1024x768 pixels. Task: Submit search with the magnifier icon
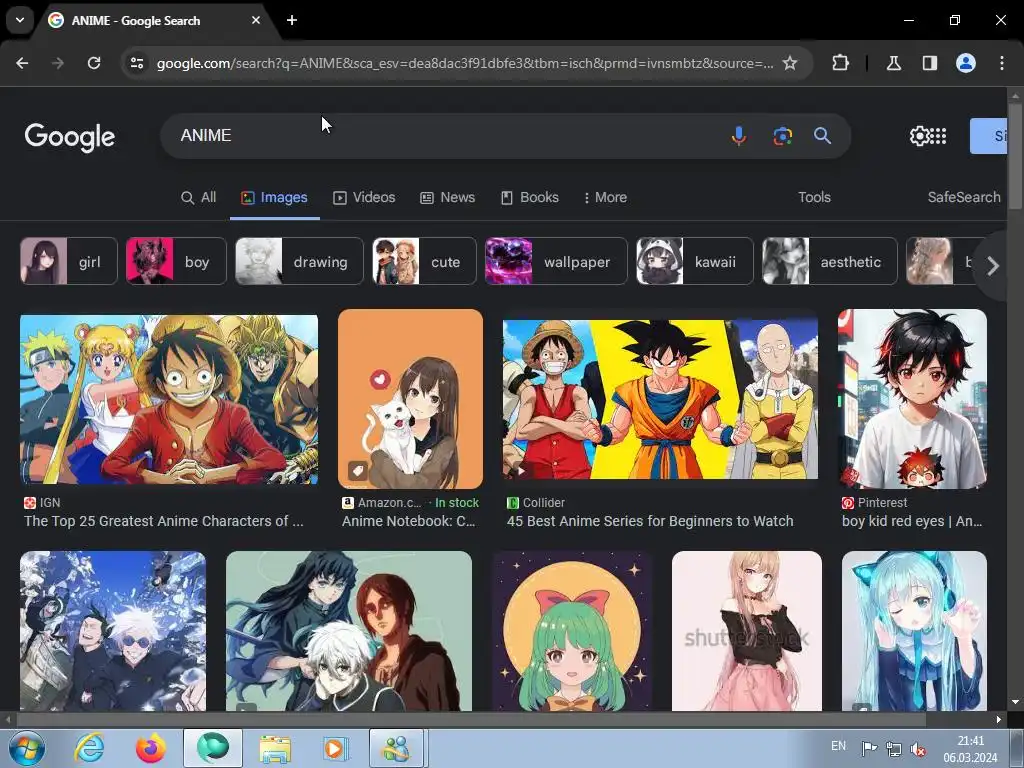pyautogui.click(x=822, y=136)
